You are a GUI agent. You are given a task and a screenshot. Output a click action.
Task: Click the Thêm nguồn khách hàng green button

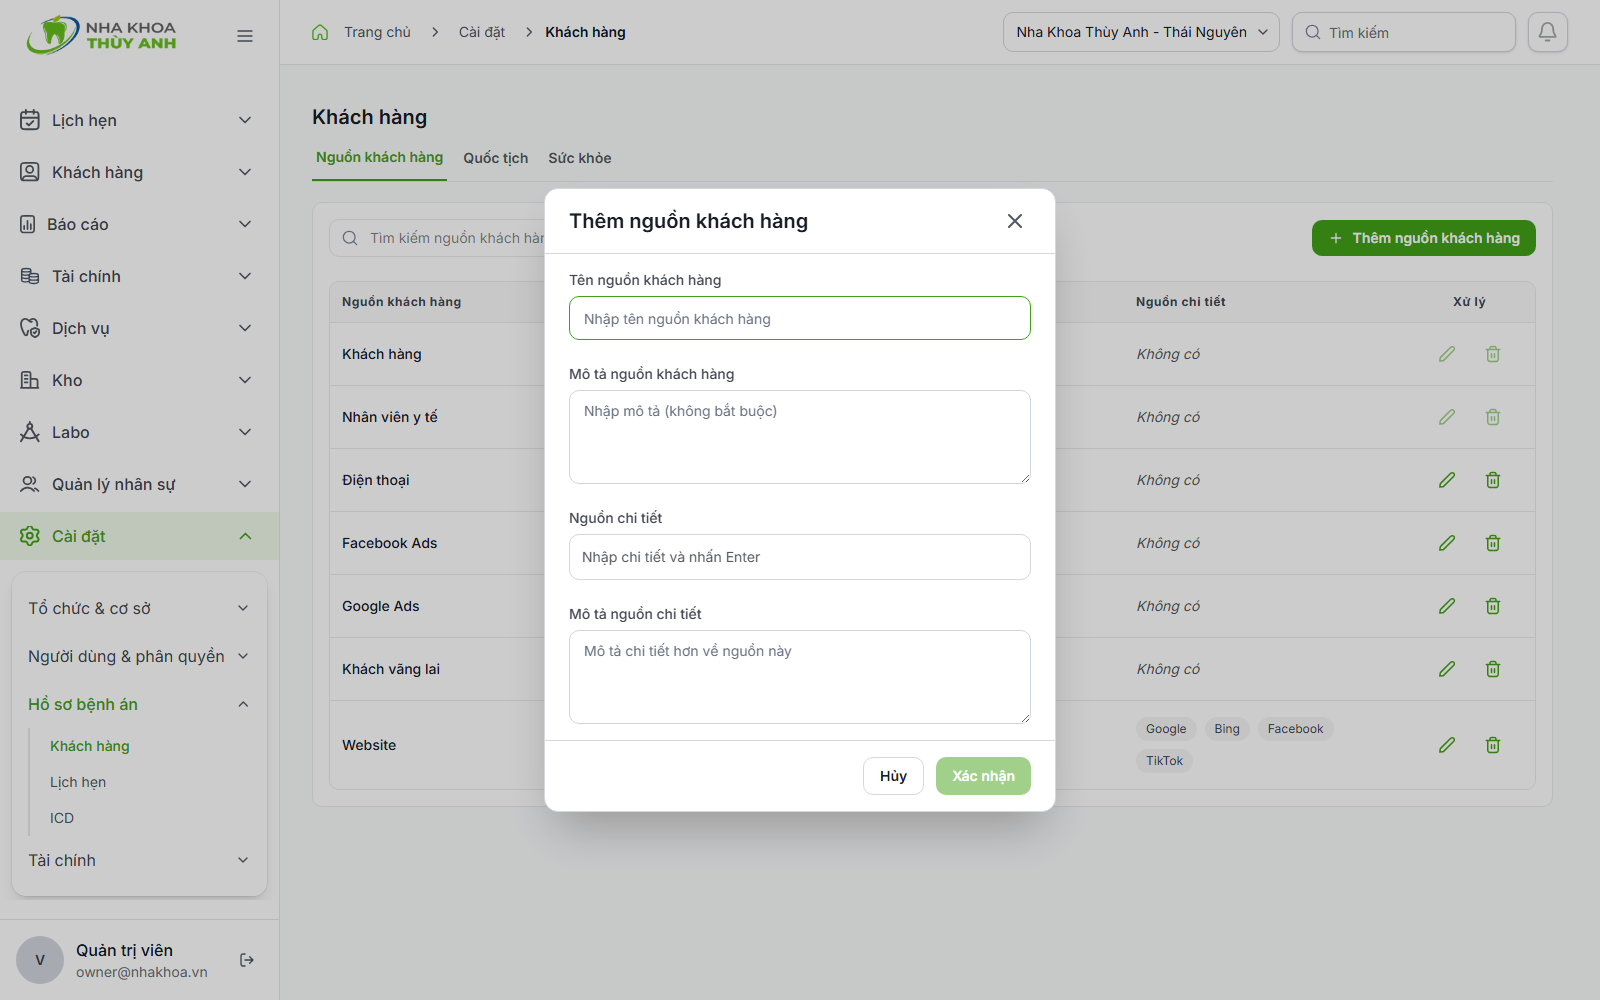1424,238
